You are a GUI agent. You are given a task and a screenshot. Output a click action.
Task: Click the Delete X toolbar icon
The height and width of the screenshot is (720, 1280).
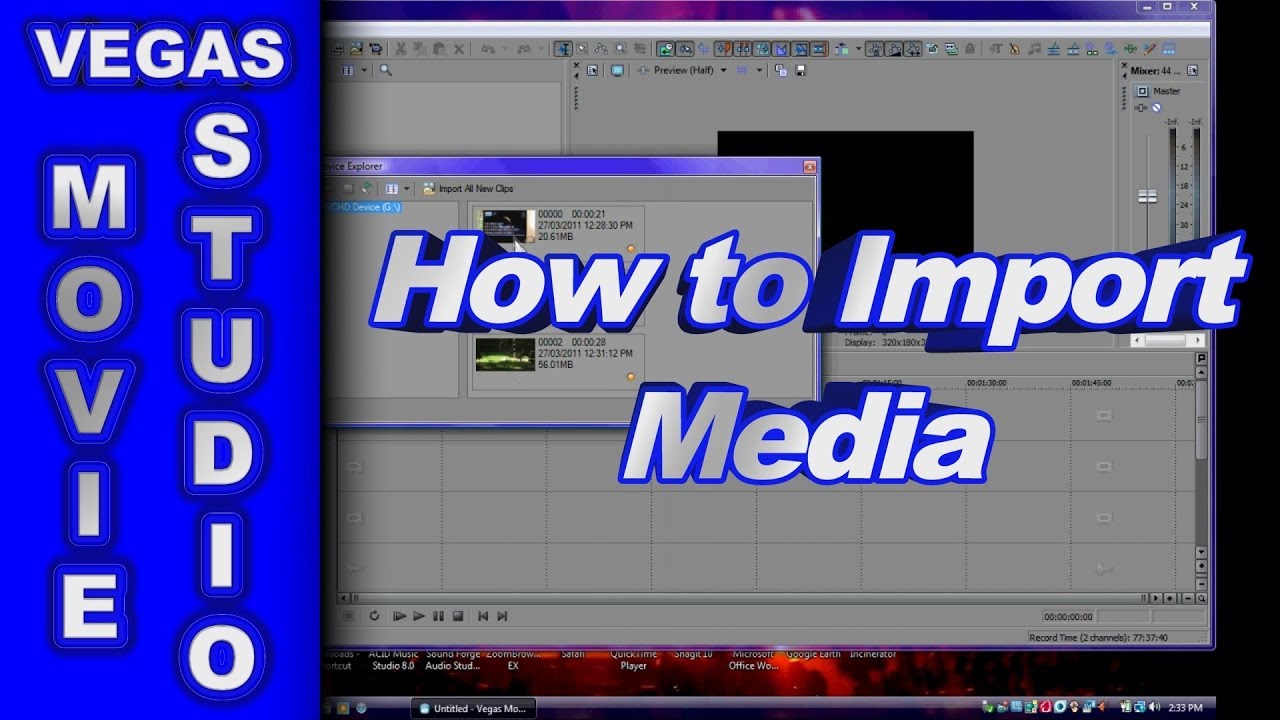459,48
